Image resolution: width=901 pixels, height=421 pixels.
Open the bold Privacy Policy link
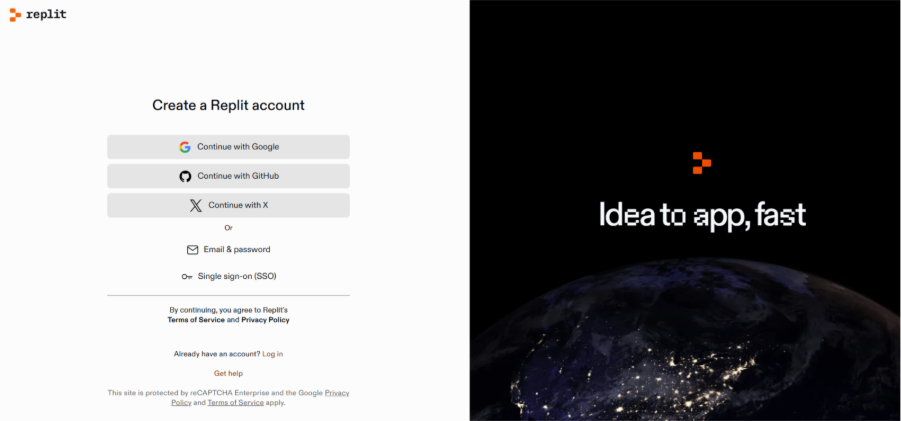265,320
